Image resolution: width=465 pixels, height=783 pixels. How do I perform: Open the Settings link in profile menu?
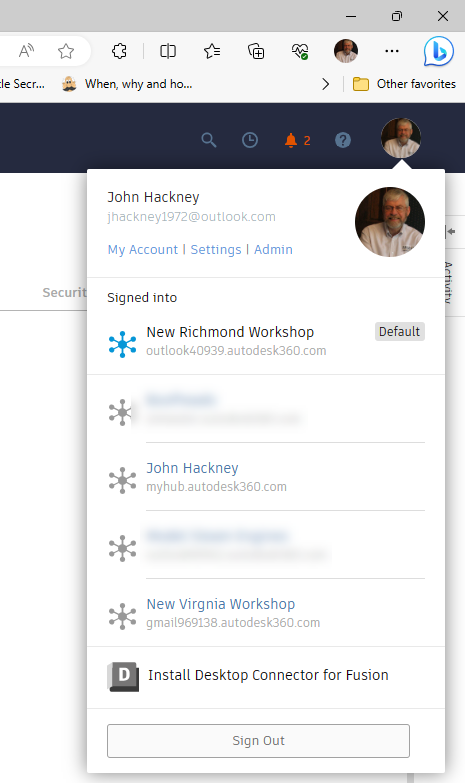coord(216,249)
